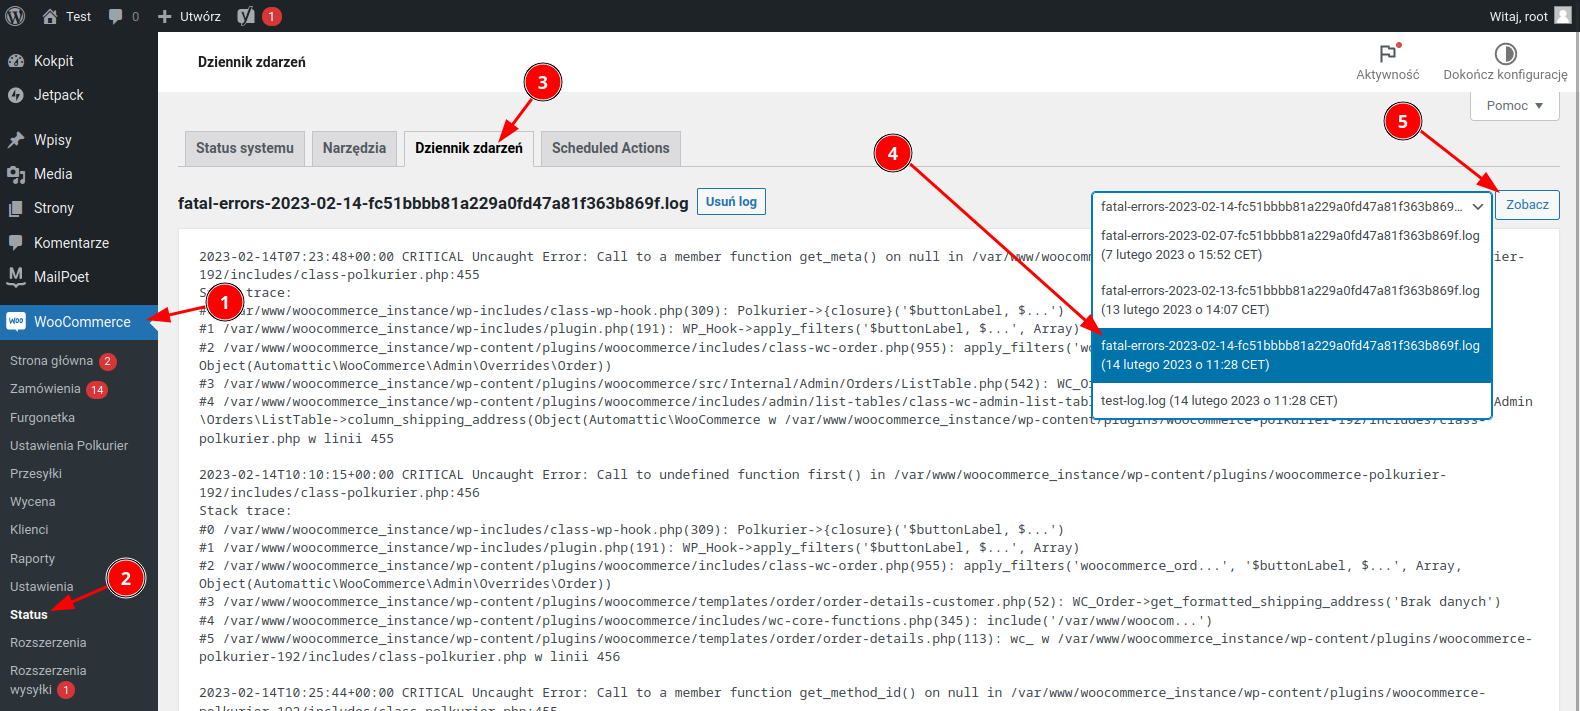Click the Test site name link
This screenshot has width=1580, height=711.
pyautogui.click(x=78, y=16)
